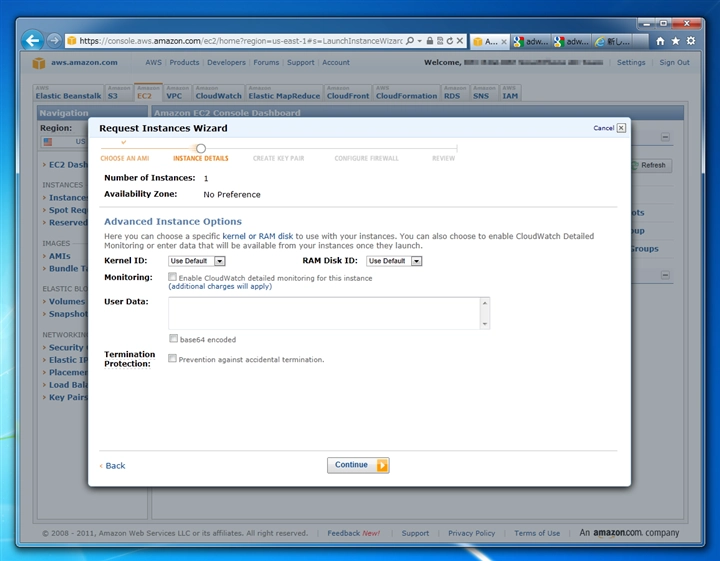Click the orange arrow on Continue button

pyautogui.click(x=382, y=466)
